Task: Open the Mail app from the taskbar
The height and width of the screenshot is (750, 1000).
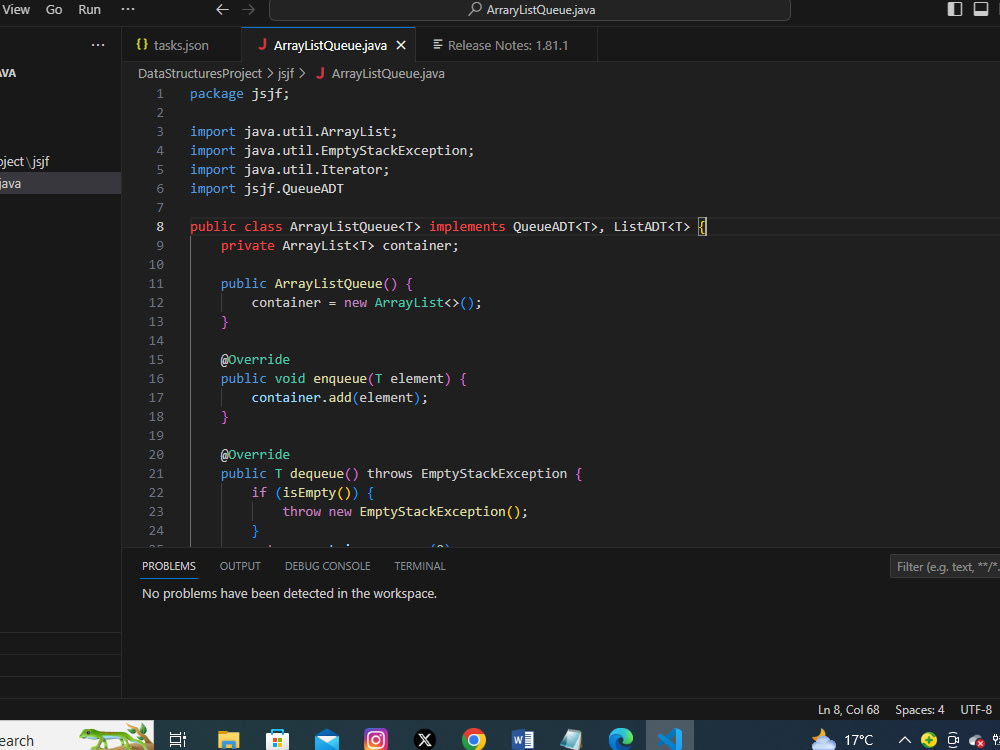Action: pos(327,740)
